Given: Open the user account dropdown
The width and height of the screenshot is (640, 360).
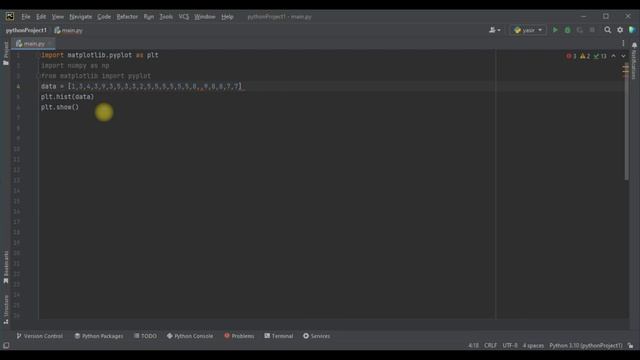Looking at the screenshot, I should pos(495,30).
